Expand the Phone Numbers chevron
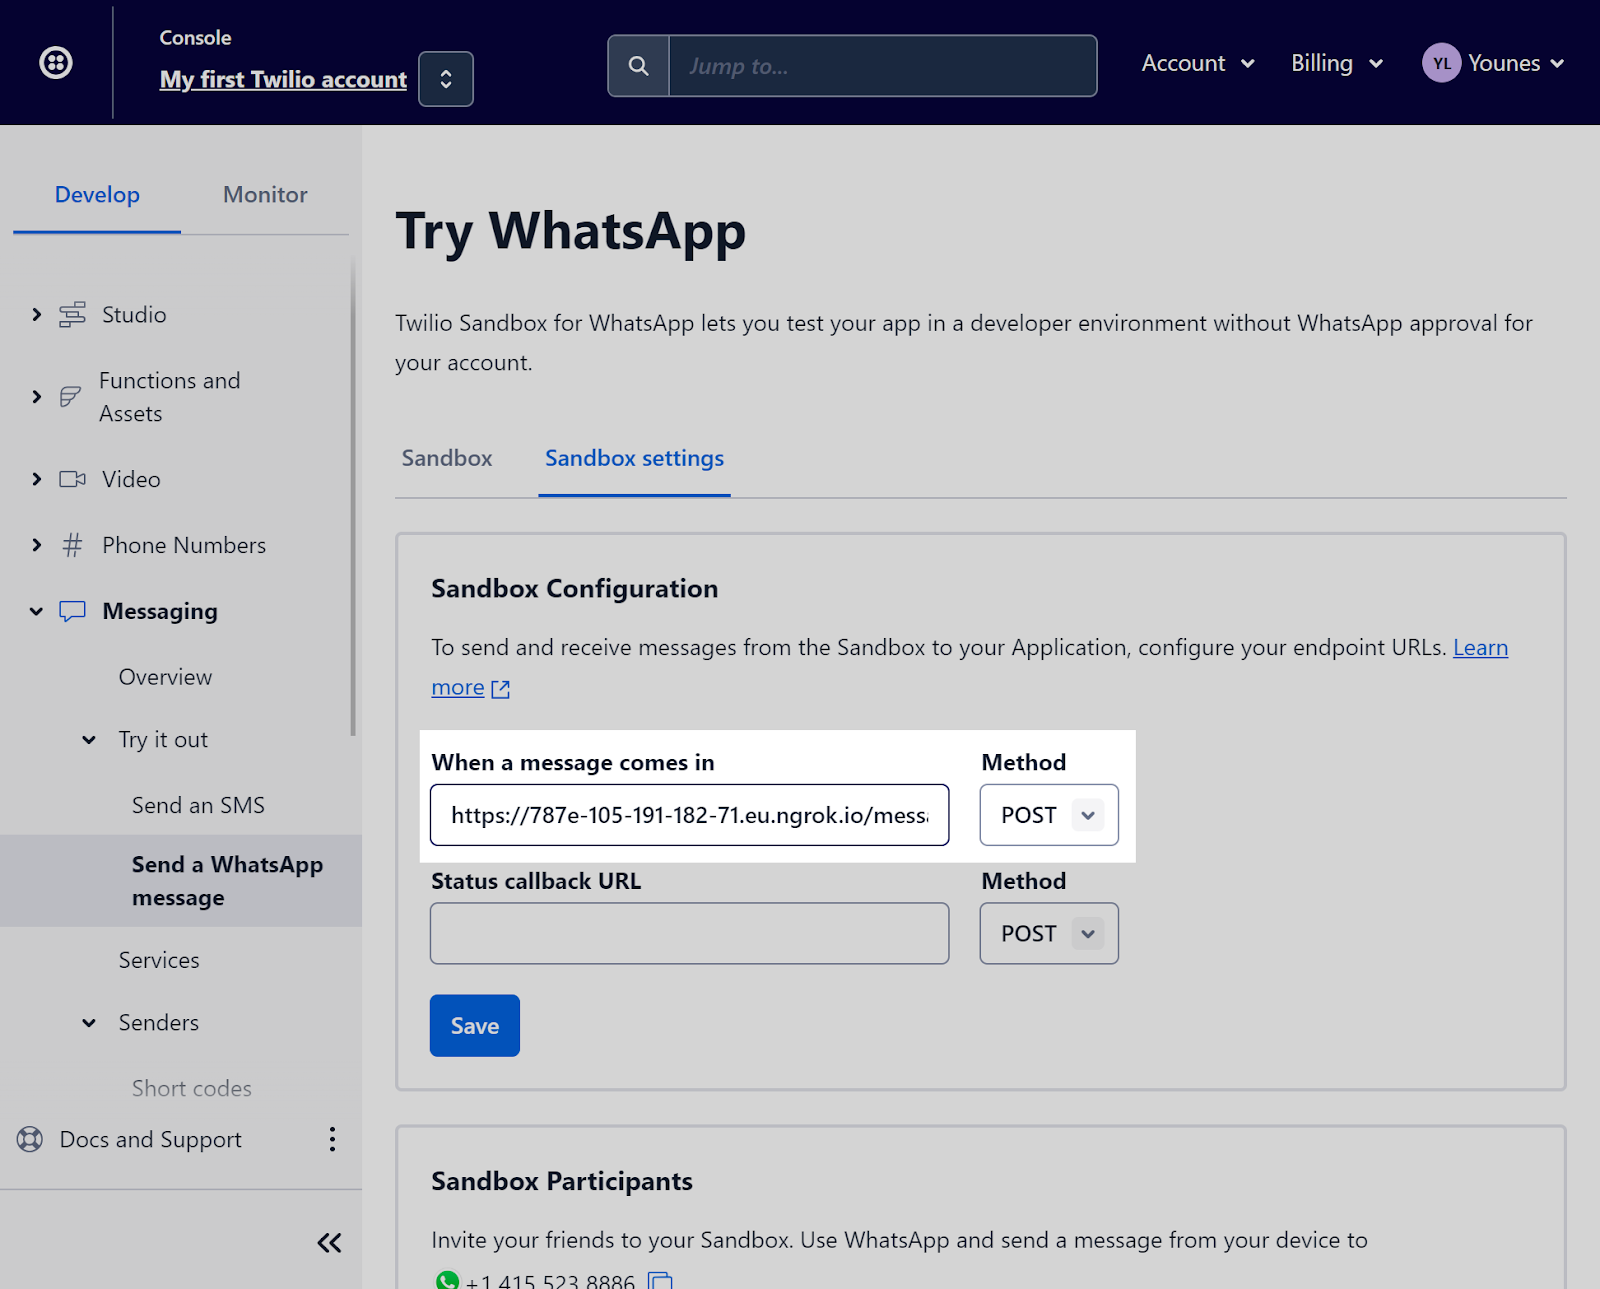1600x1289 pixels. [37, 545]
